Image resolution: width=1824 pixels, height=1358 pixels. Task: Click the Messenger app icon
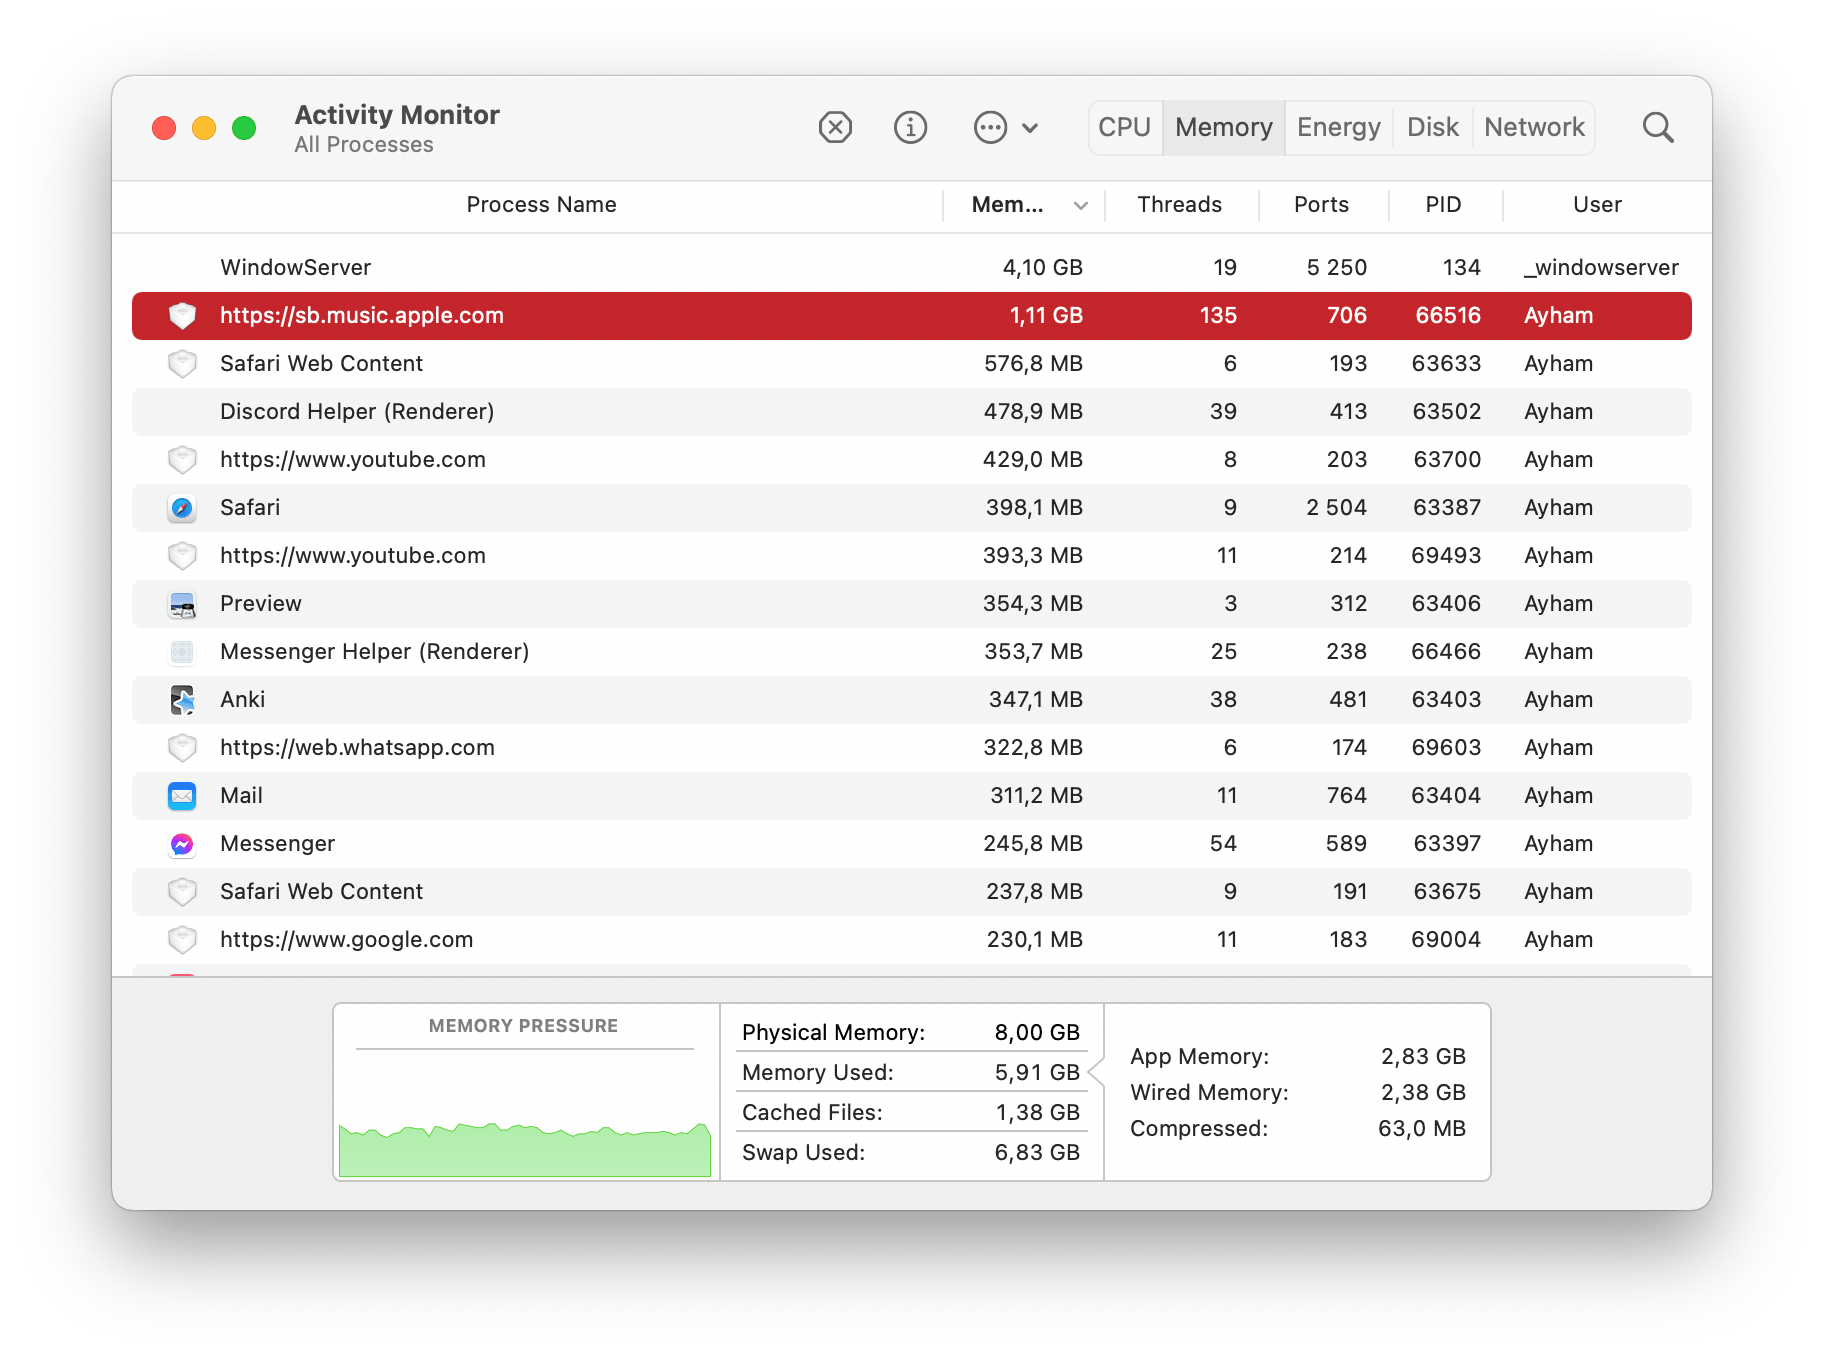(182, 844)
